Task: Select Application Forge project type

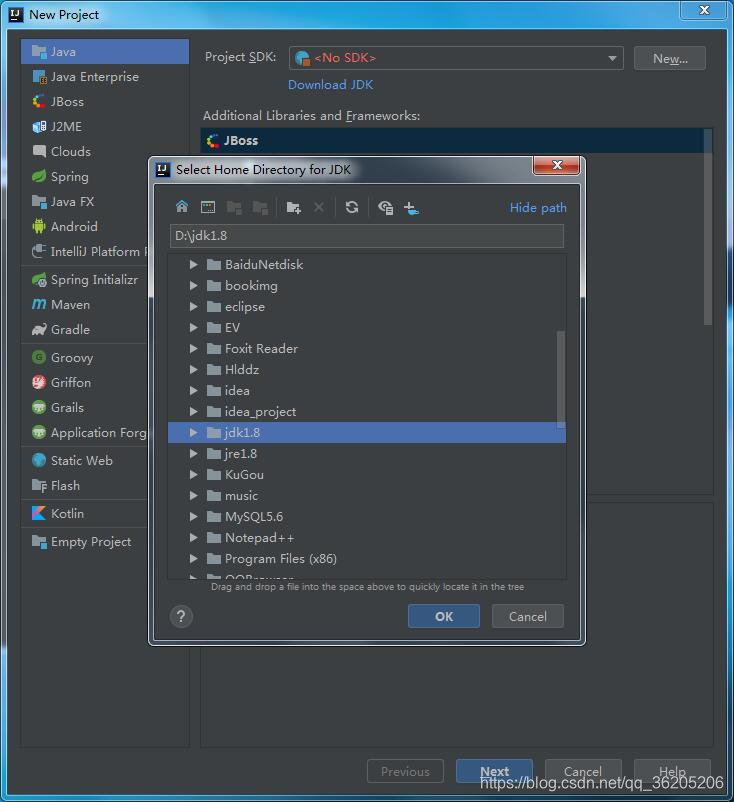Action: (x=85, y=433)
